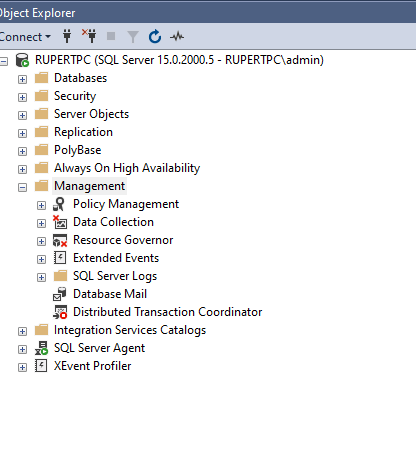The width and height of the screenshot is (416, 459).
Task: Expand the Replication folder
Action: tap(22, 133)
